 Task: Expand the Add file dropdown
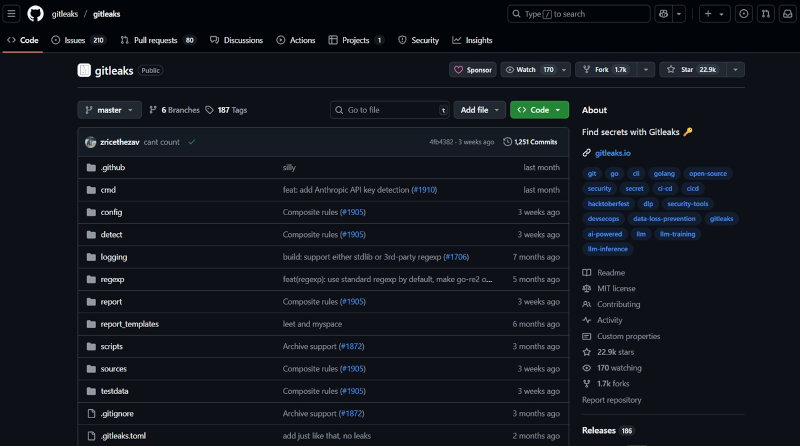[x=479, y=110]
